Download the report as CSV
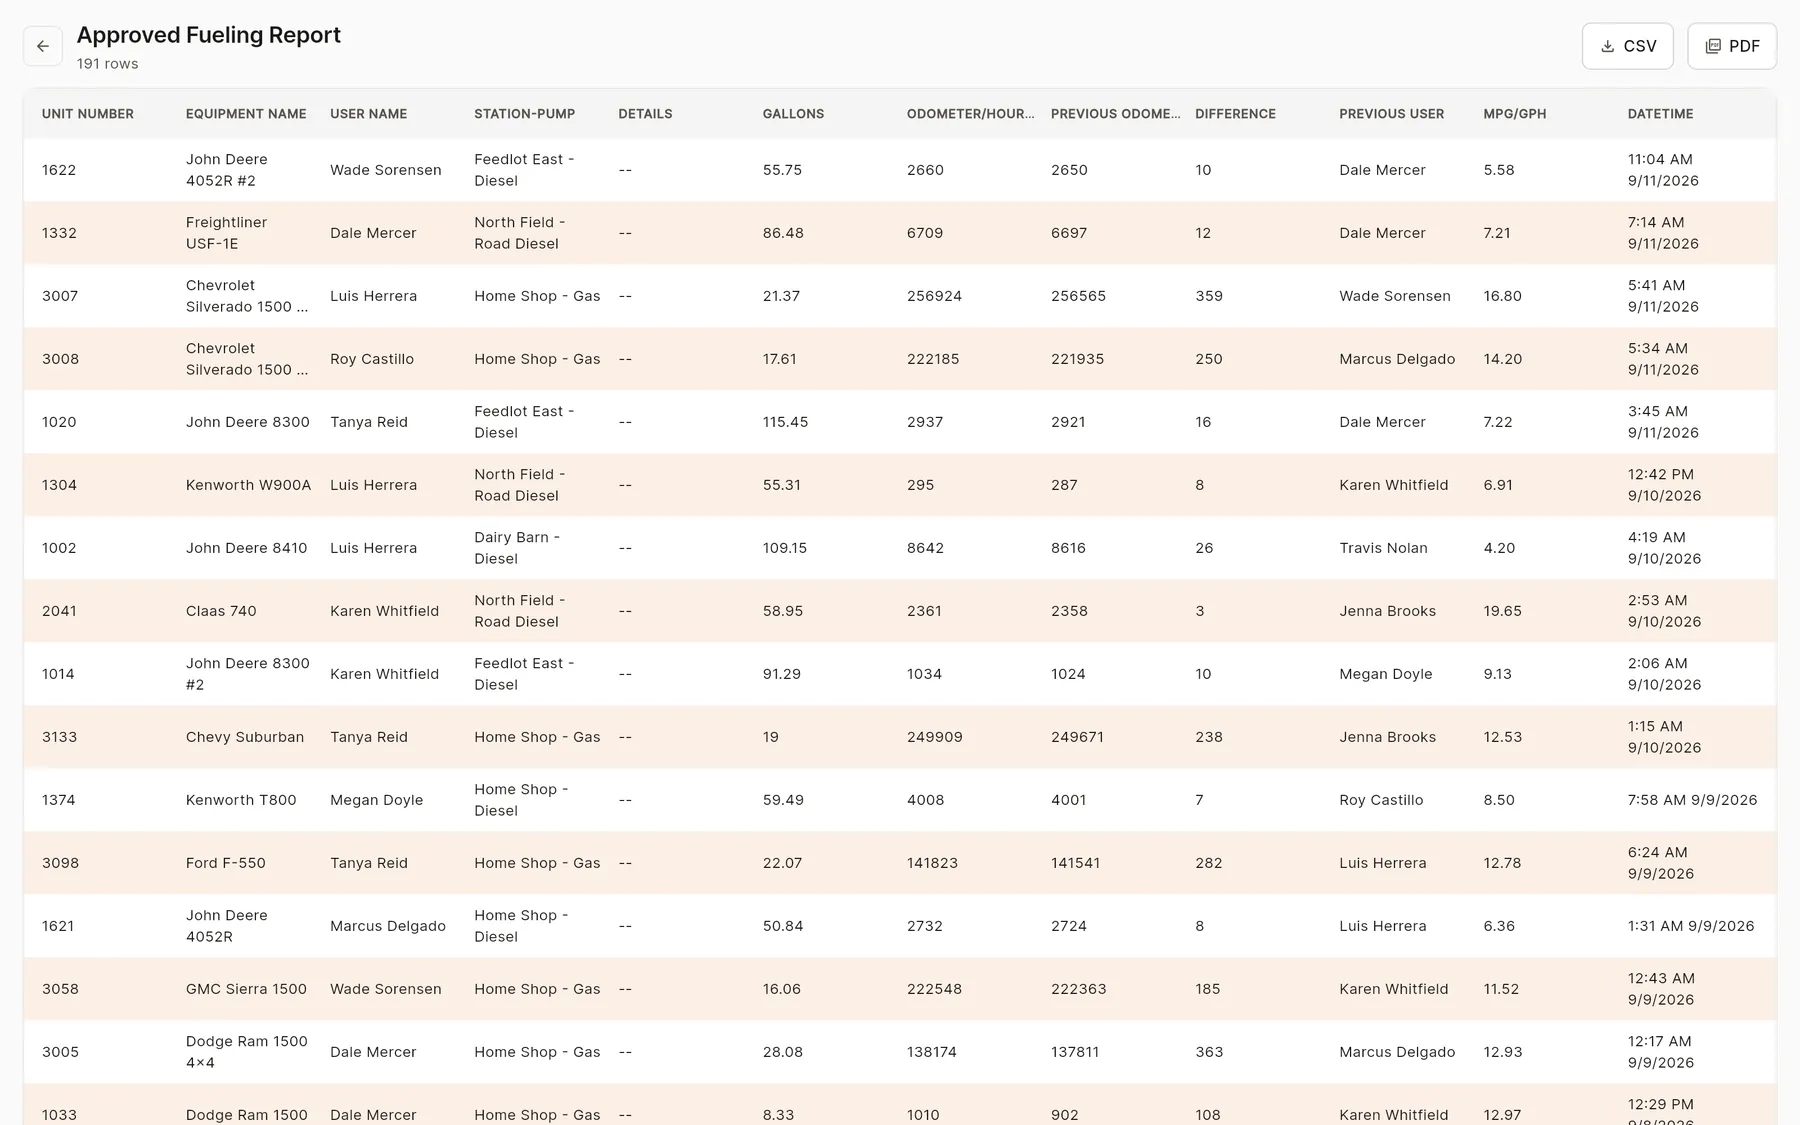This screenshot has width=1800, height=1125. click(1627, 46)
